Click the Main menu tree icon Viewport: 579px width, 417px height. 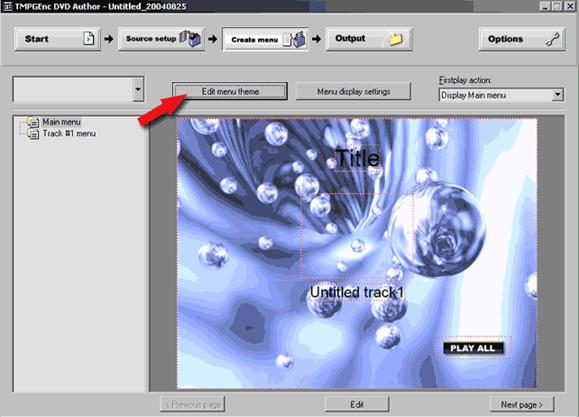(33, 122)
